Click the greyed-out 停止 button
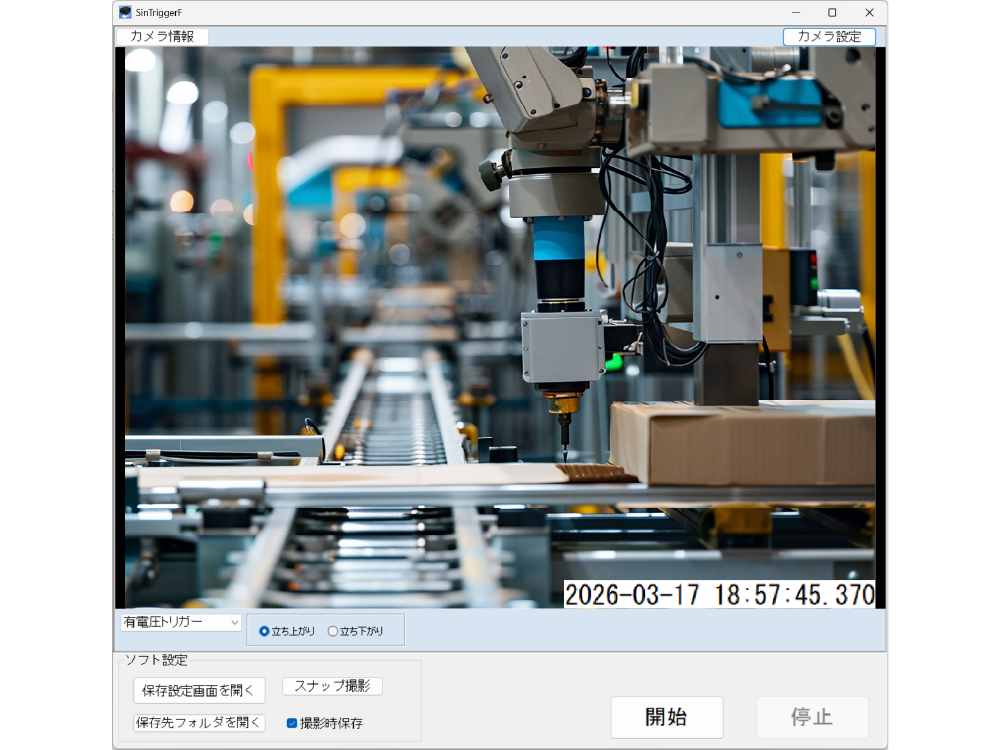Viewport: 1000px width, 750px height. (812, 717)
